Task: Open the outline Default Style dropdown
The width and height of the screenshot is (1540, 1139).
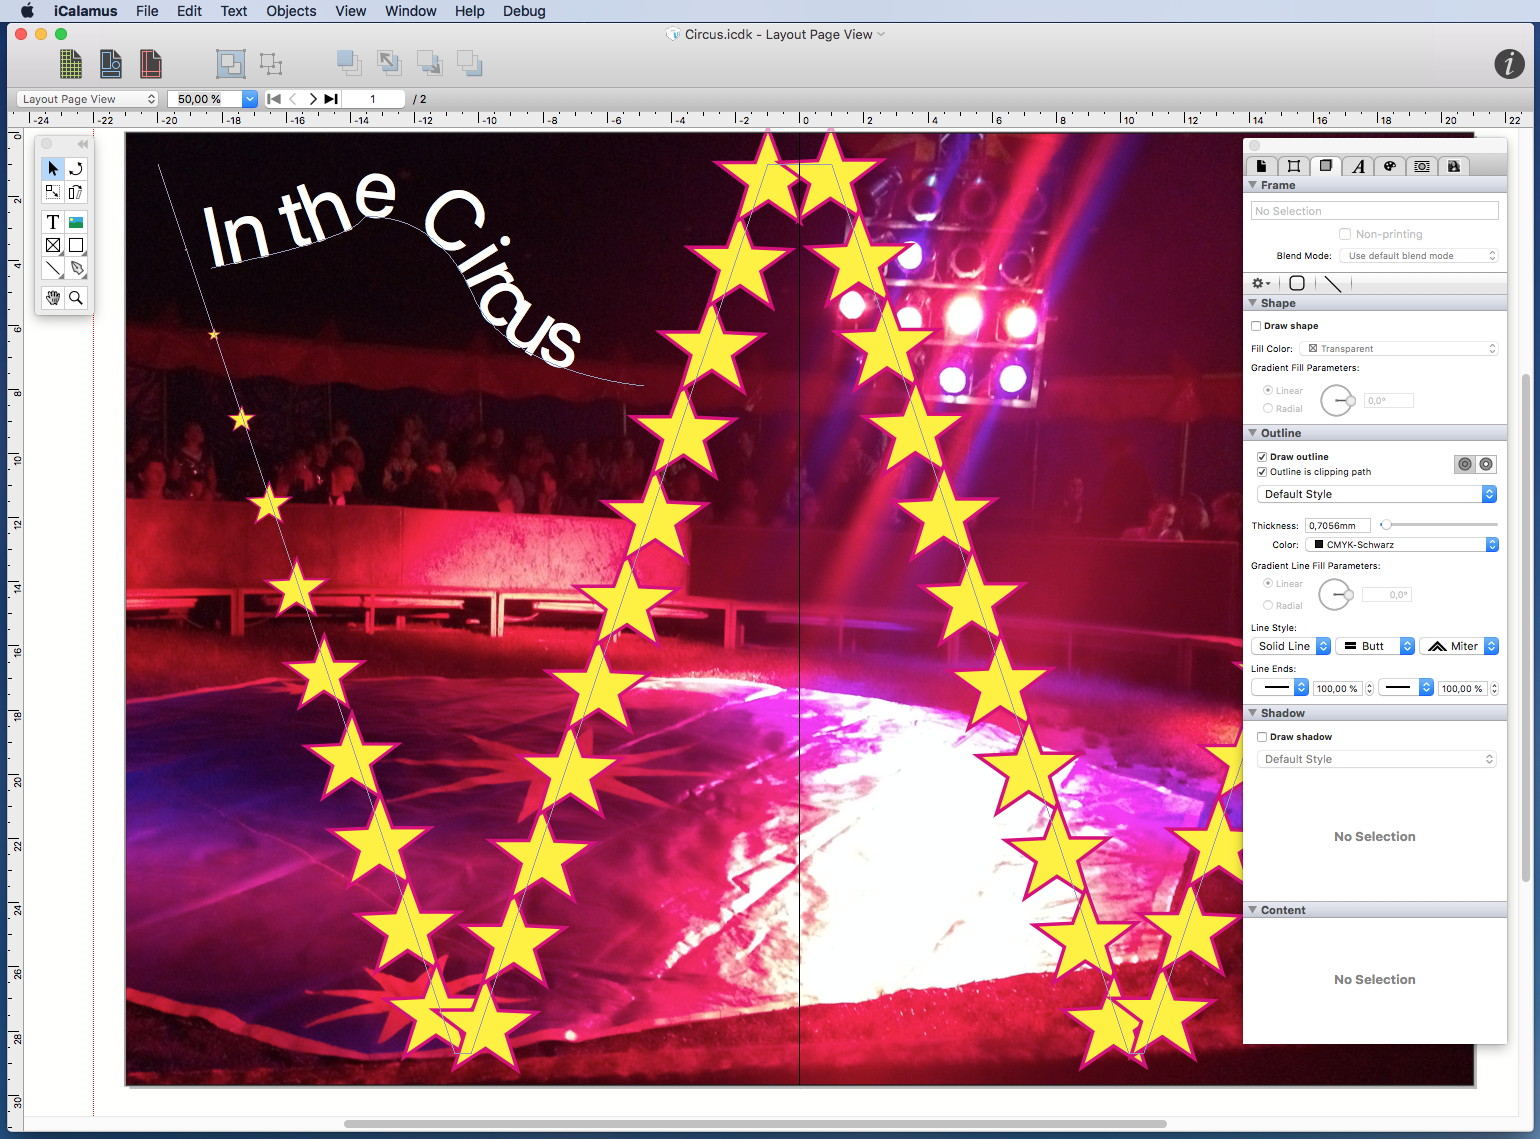Action: (1377, 494)
